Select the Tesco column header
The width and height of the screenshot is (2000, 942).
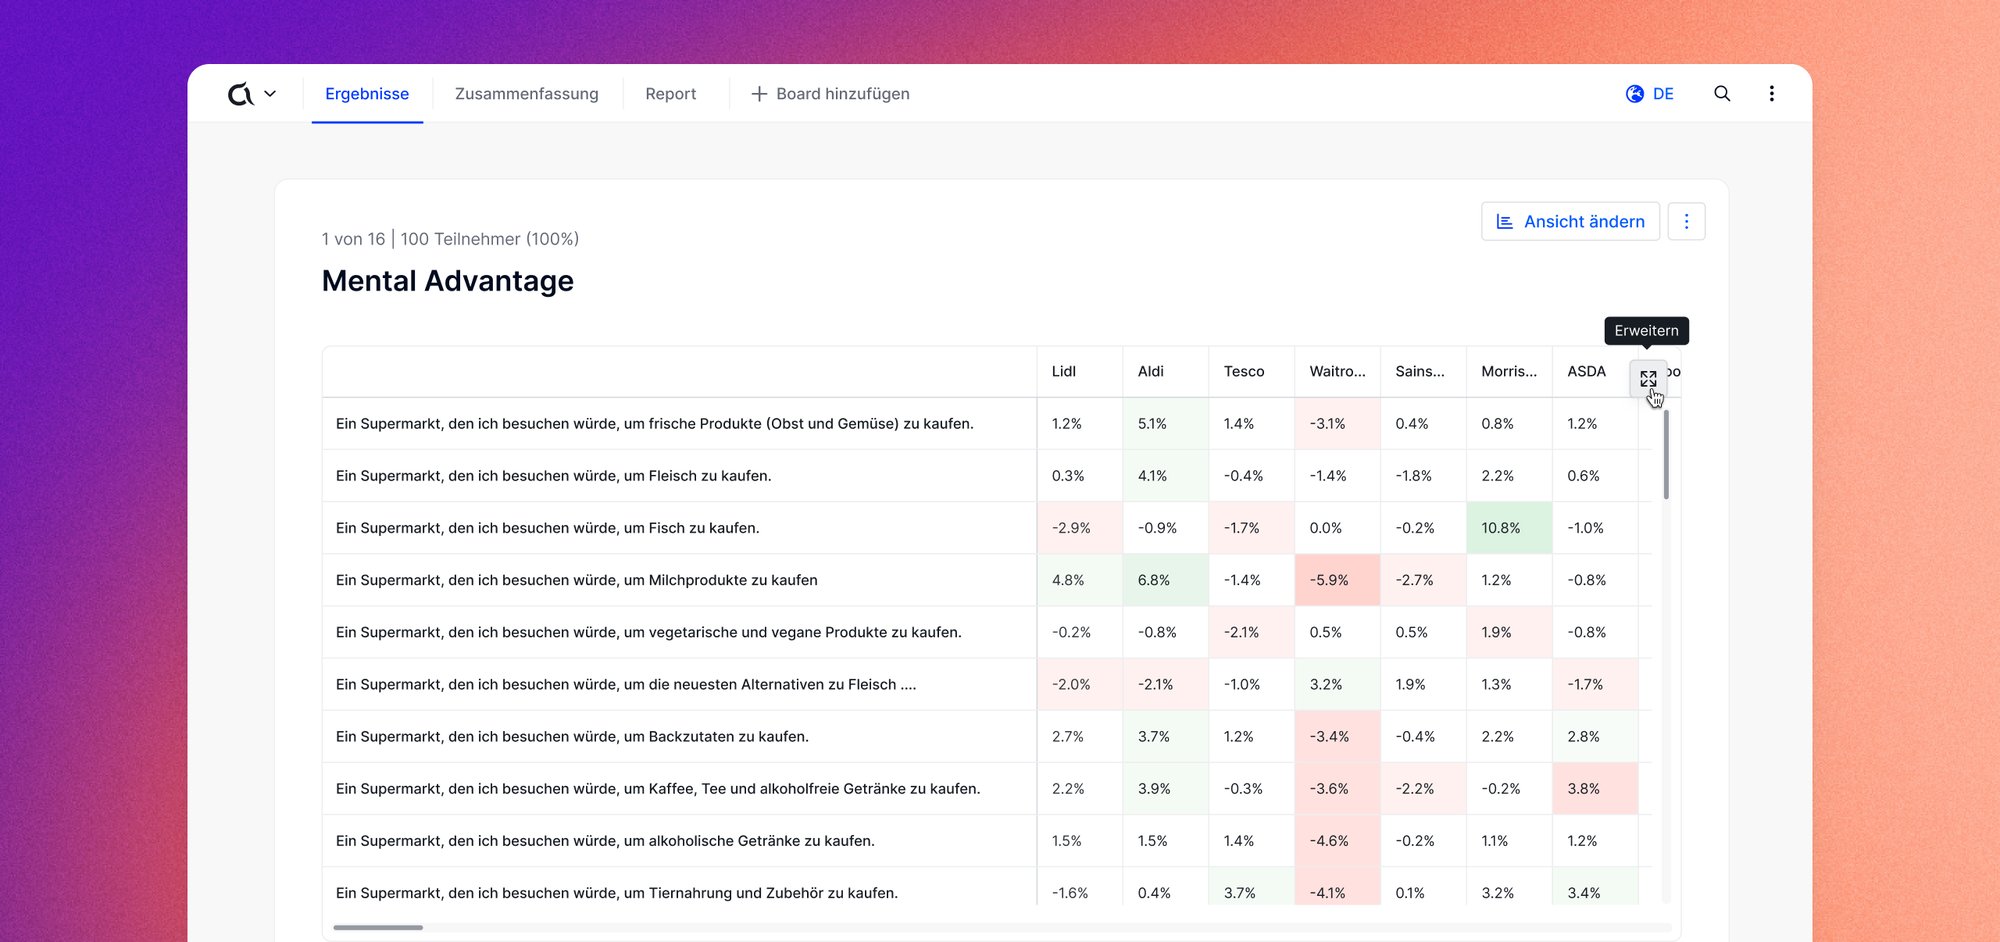coord(1252,371)
